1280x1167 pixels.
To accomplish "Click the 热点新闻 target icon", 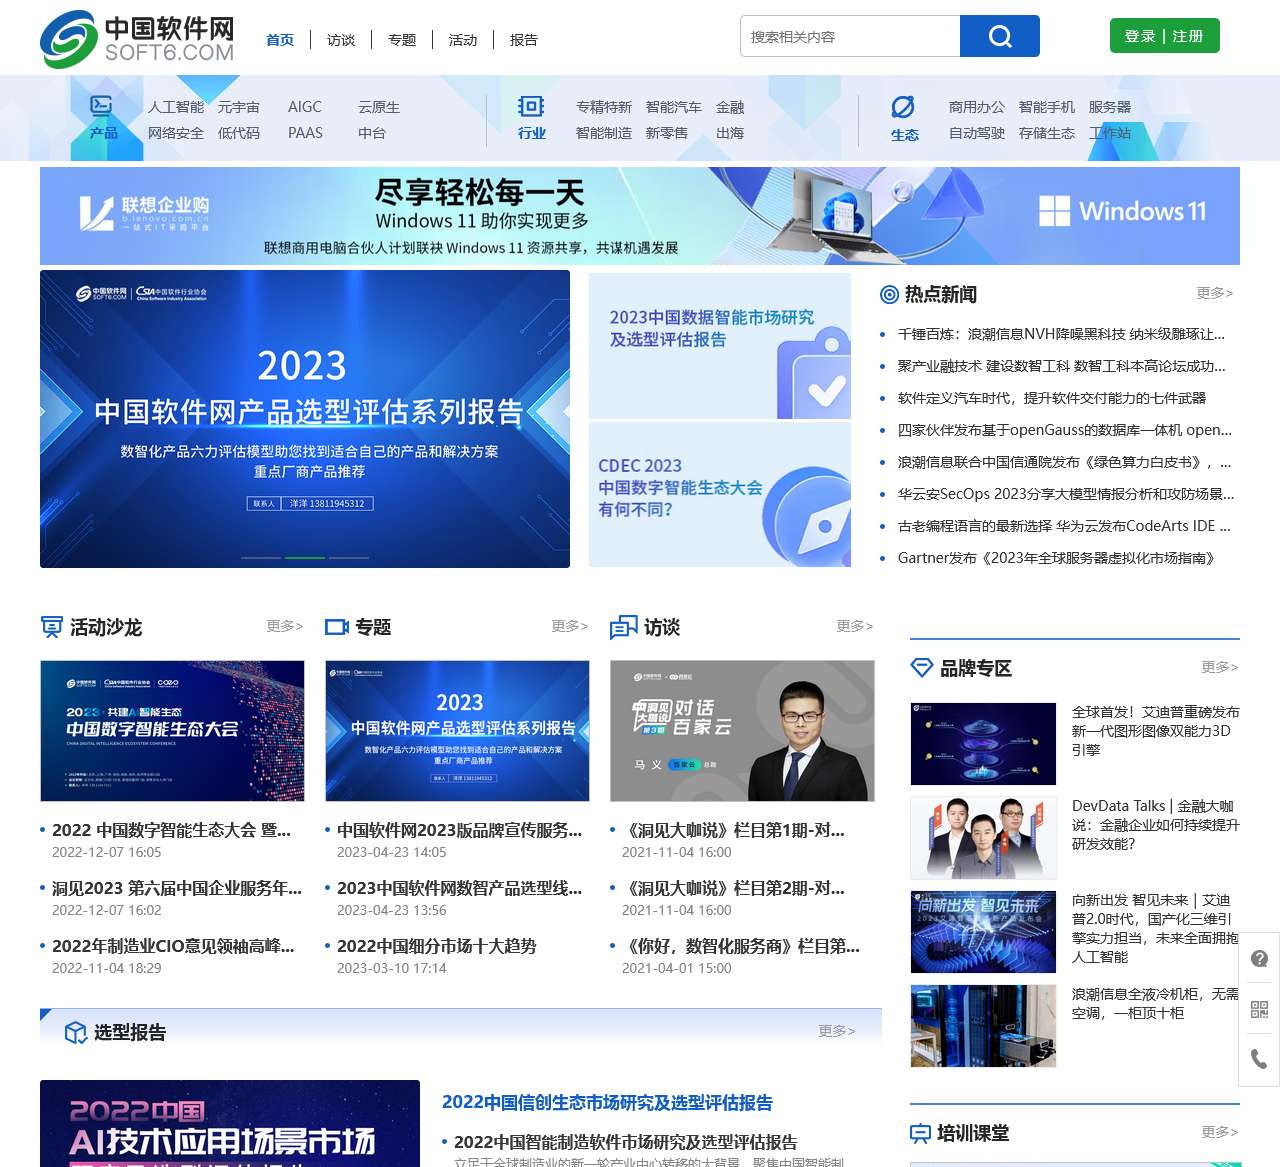I will (x=889, y=294).
